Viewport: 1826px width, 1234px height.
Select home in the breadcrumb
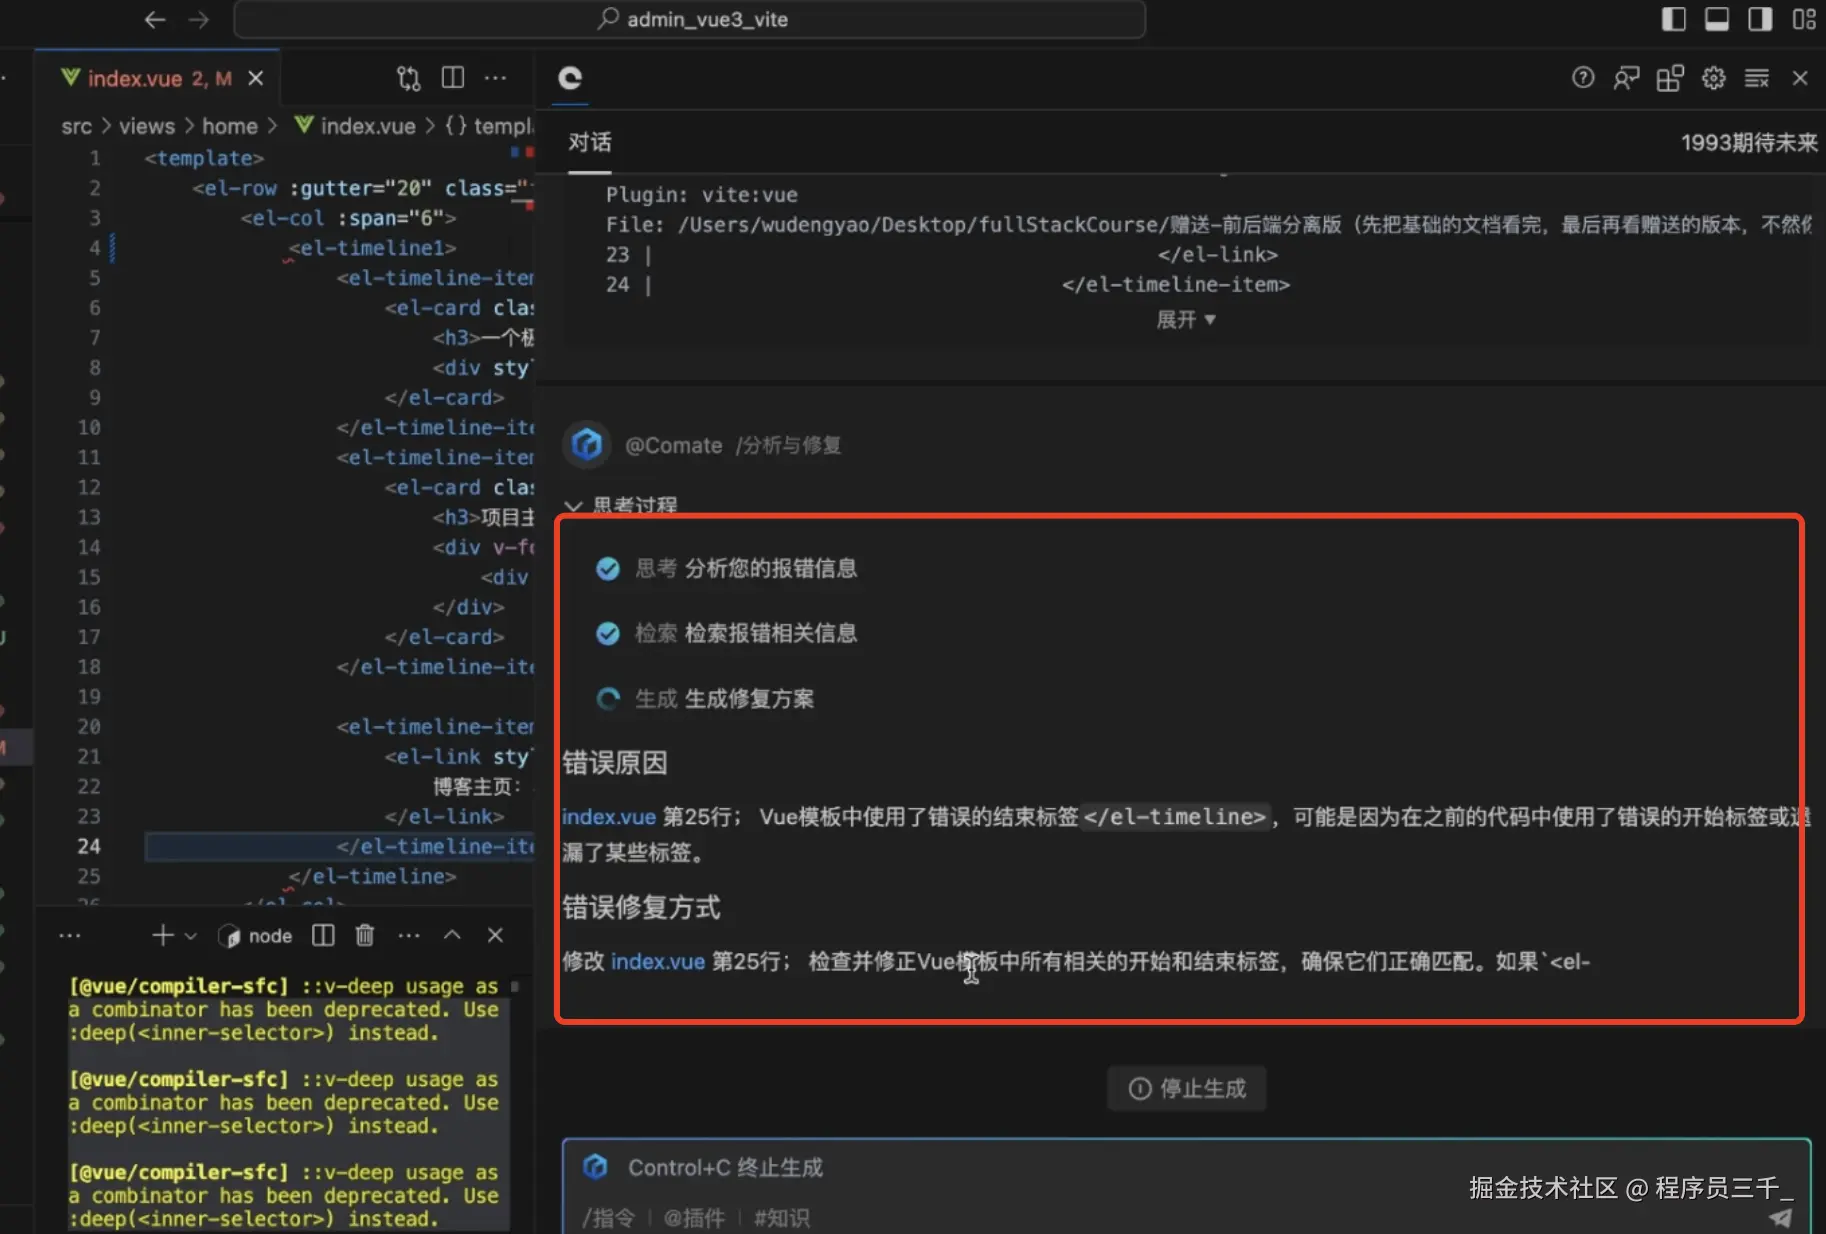[x=230, y=126]
